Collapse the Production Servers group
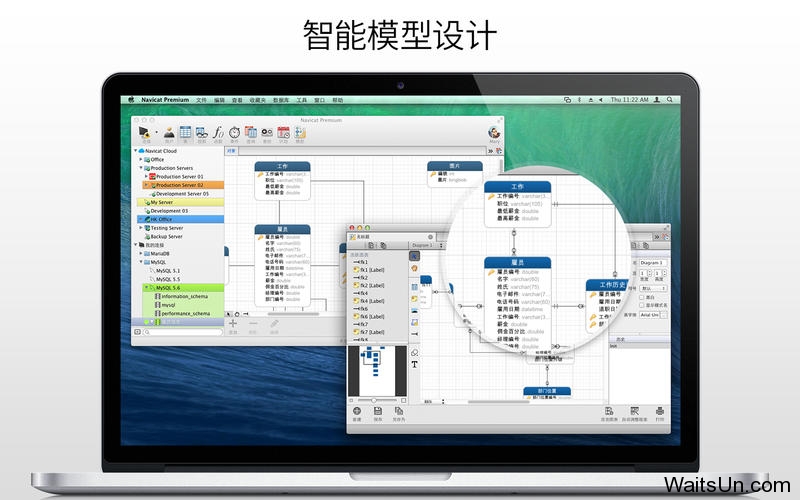The image size is (800, 500). [x=141, y=168]
